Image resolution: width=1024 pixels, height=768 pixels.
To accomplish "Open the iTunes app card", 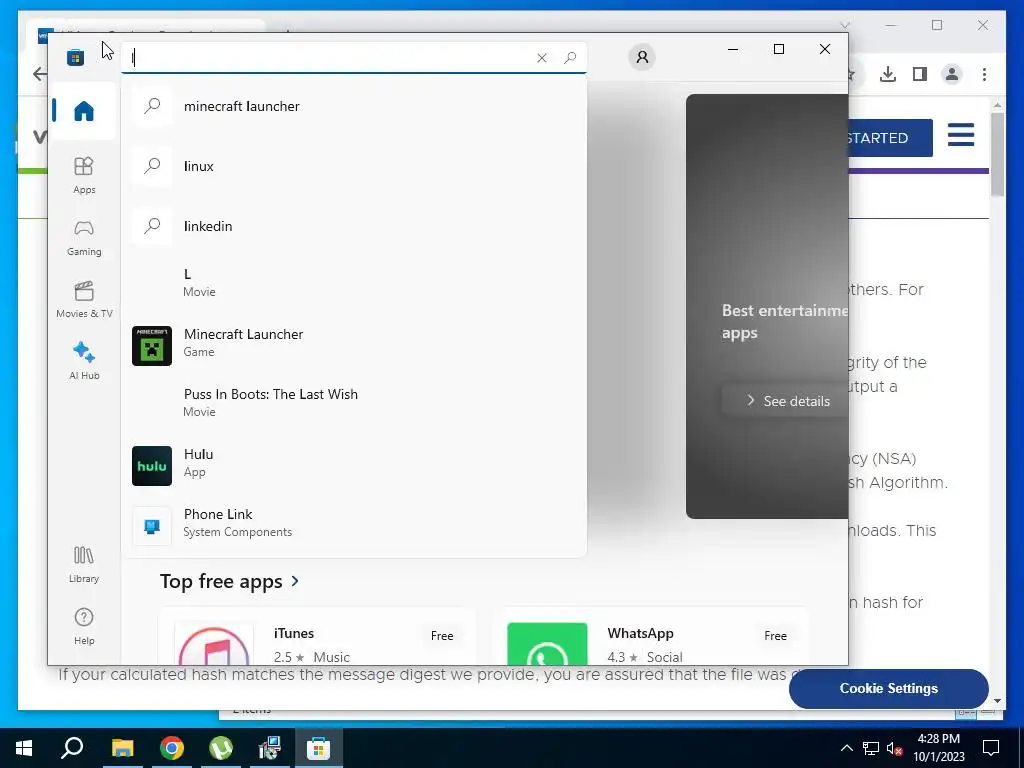I will (317, 637).
